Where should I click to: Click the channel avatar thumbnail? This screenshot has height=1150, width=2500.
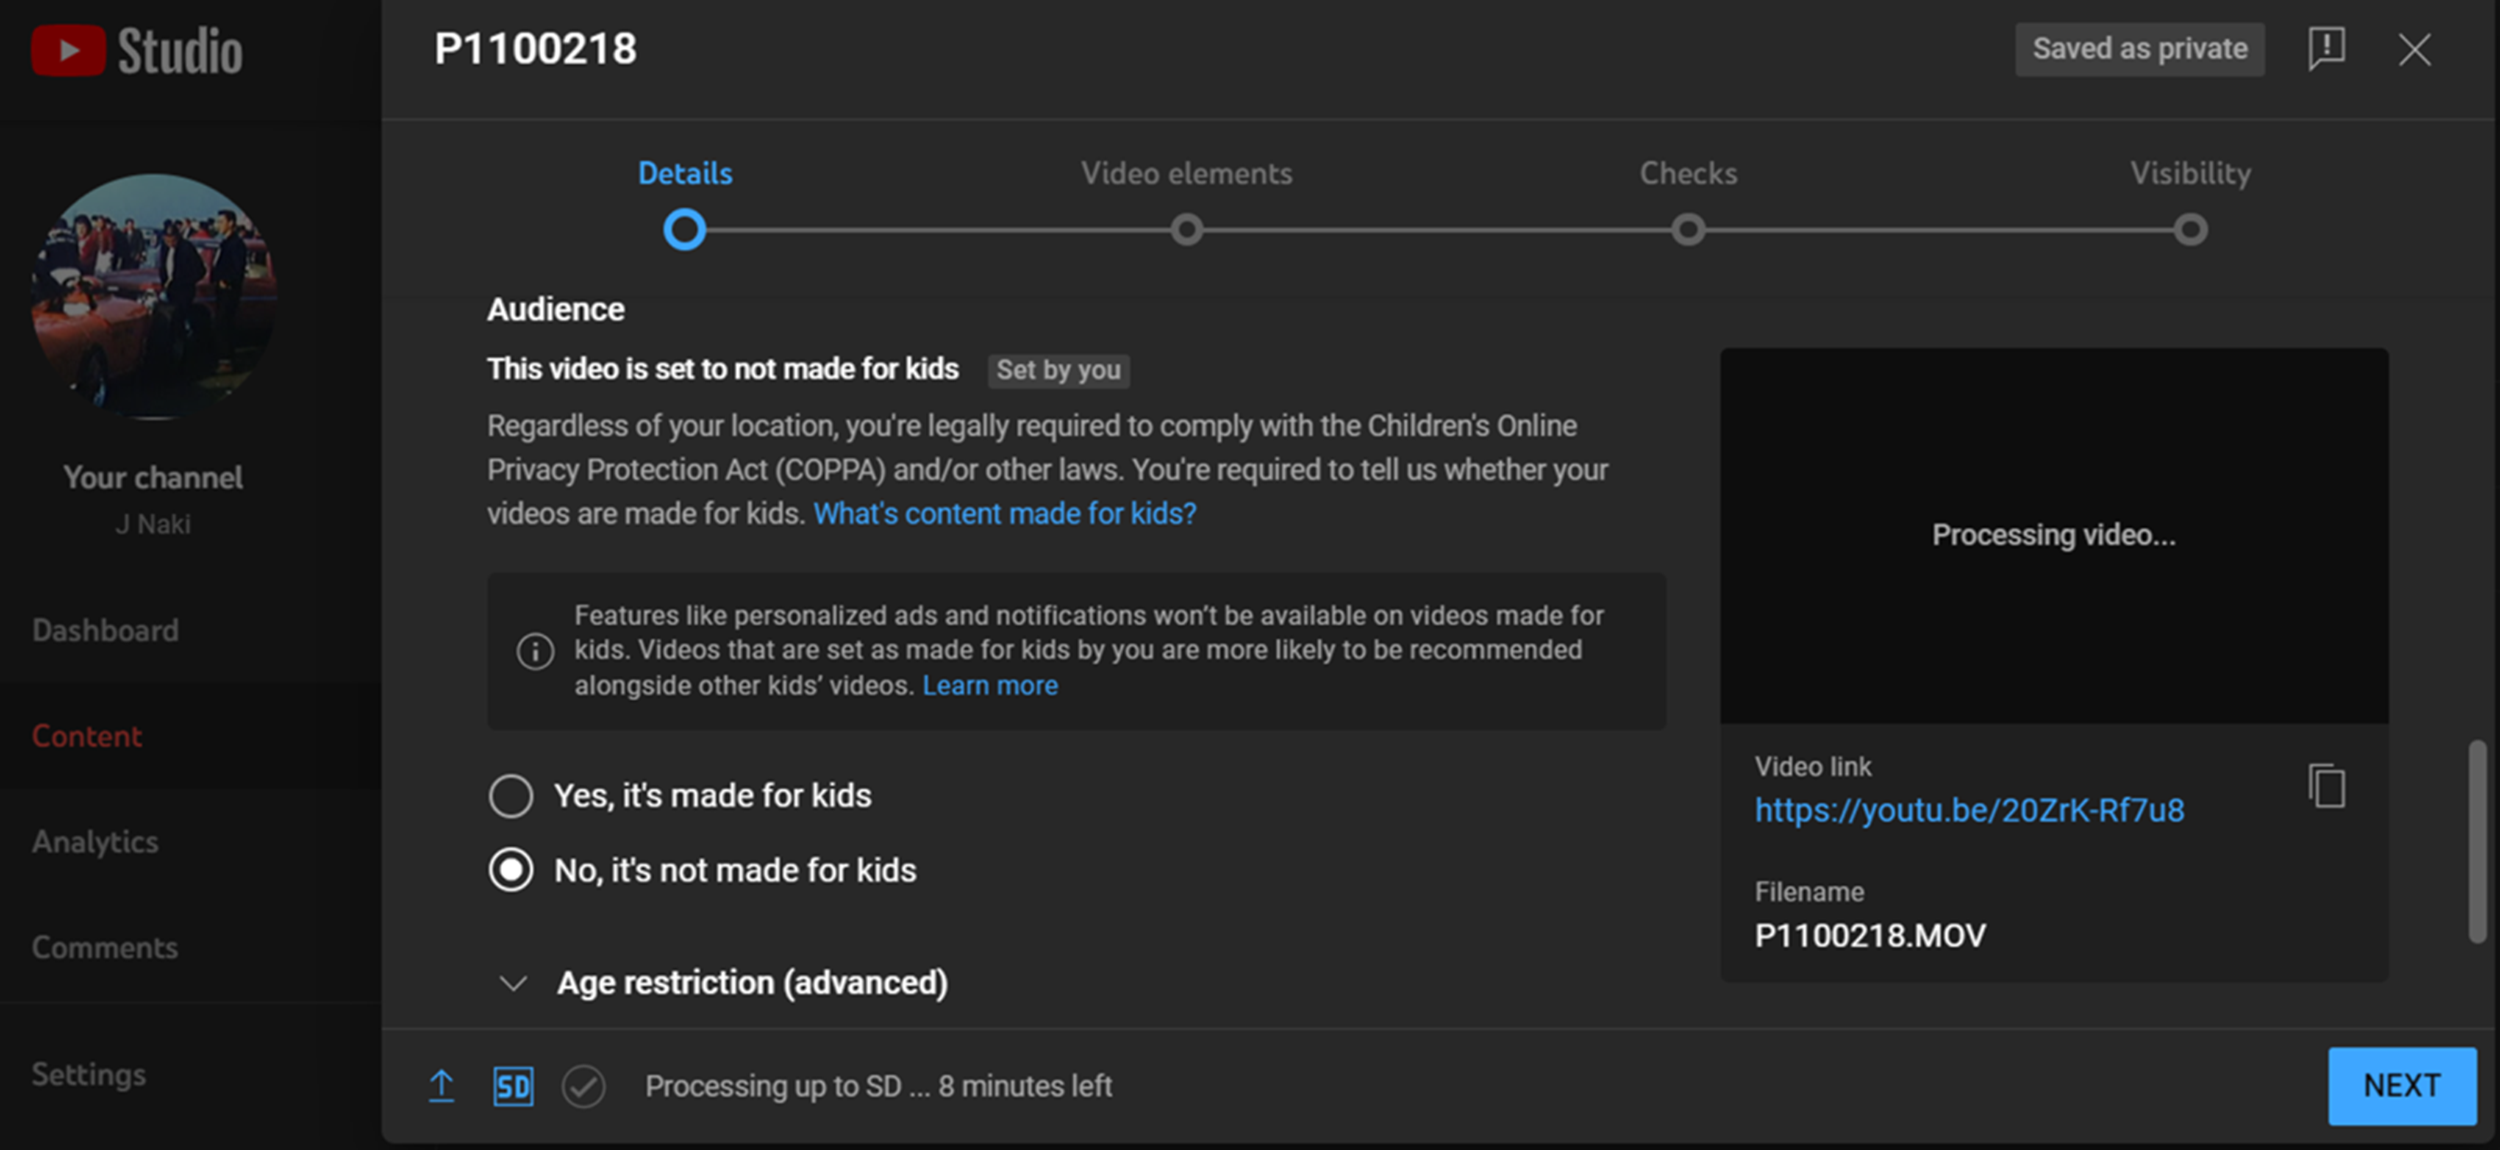point(154,296)
